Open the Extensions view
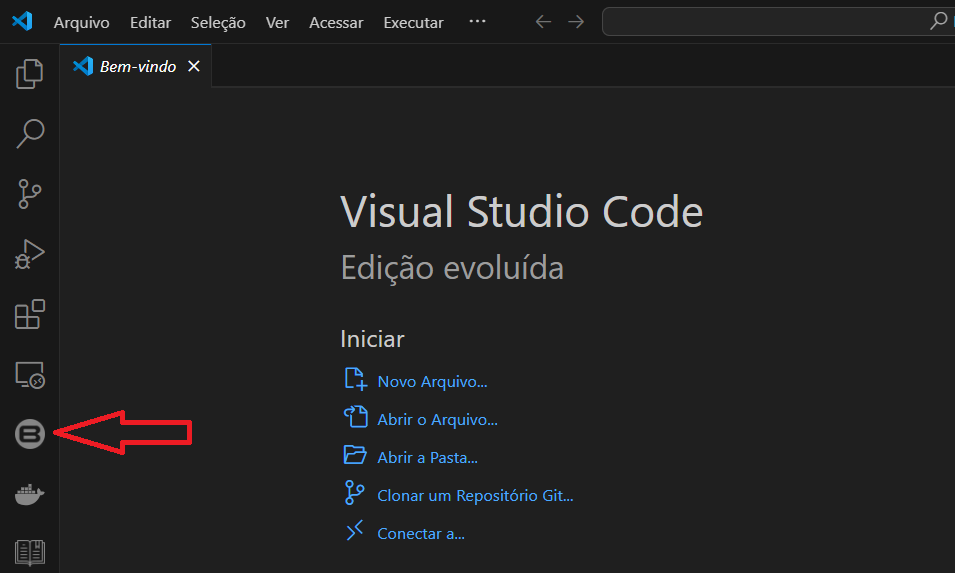955x573 pixels. click(30, 314)
